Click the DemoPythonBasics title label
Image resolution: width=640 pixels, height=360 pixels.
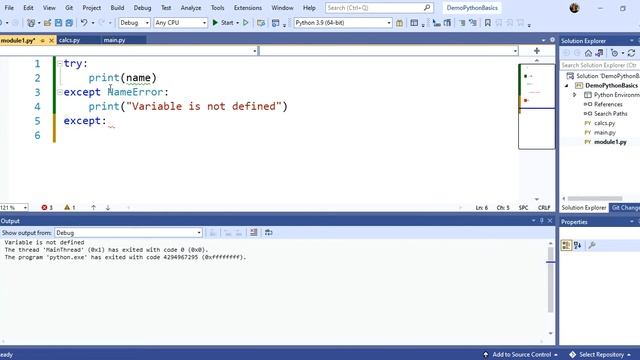click(x=472, y=8)
